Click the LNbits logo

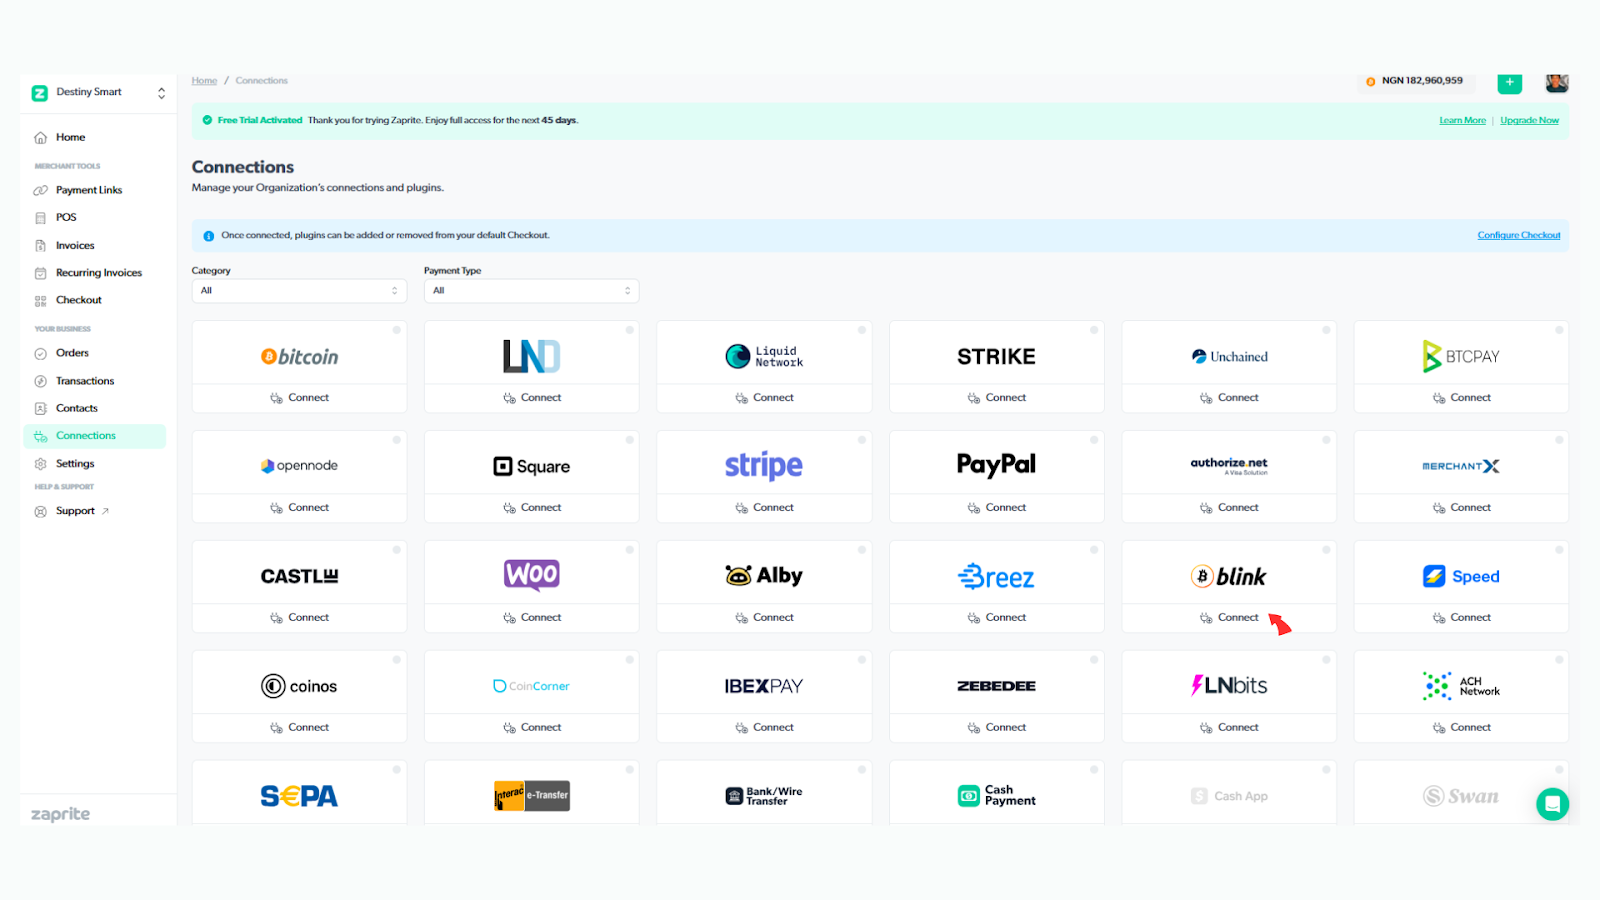click(x=1229, y=686)
